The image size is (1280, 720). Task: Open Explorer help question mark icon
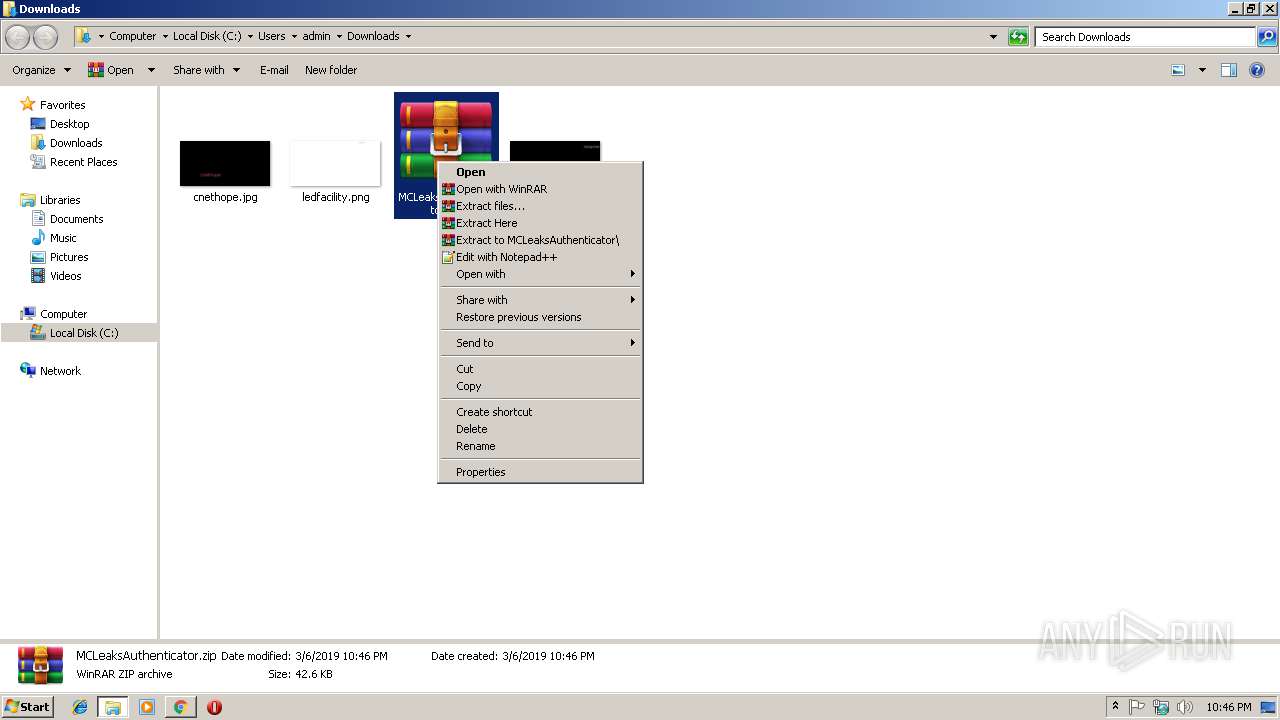click(1257, 70)
